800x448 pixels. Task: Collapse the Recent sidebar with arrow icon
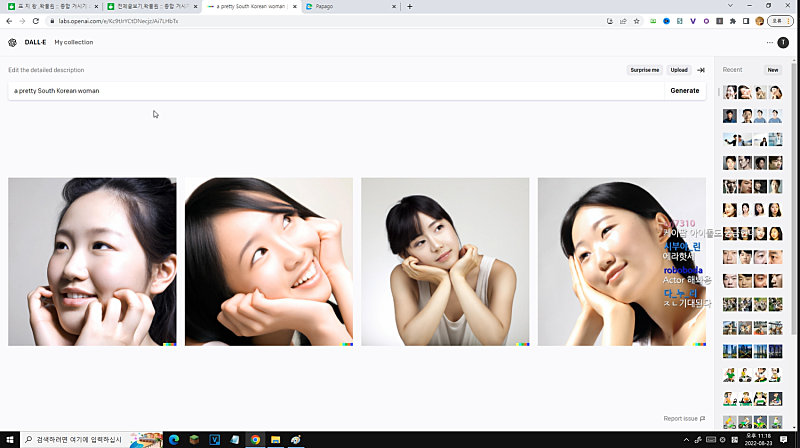[x=701, y=70]
